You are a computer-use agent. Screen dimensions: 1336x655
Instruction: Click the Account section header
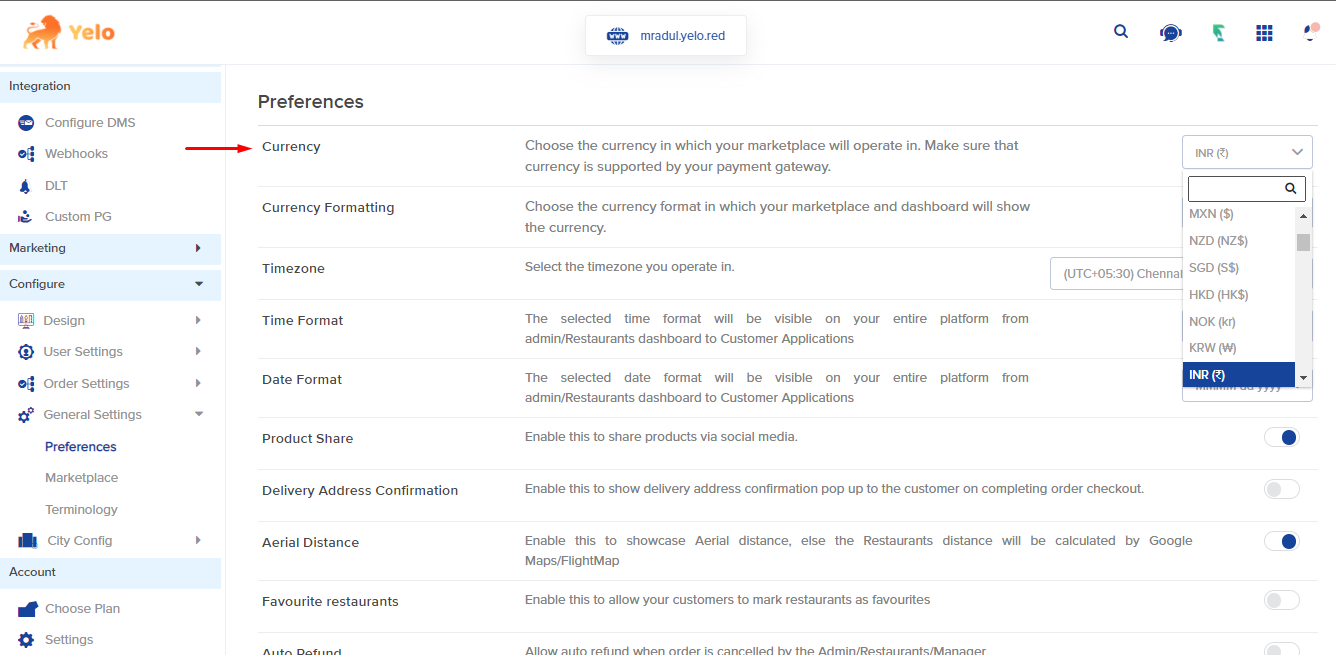point(110,573)
